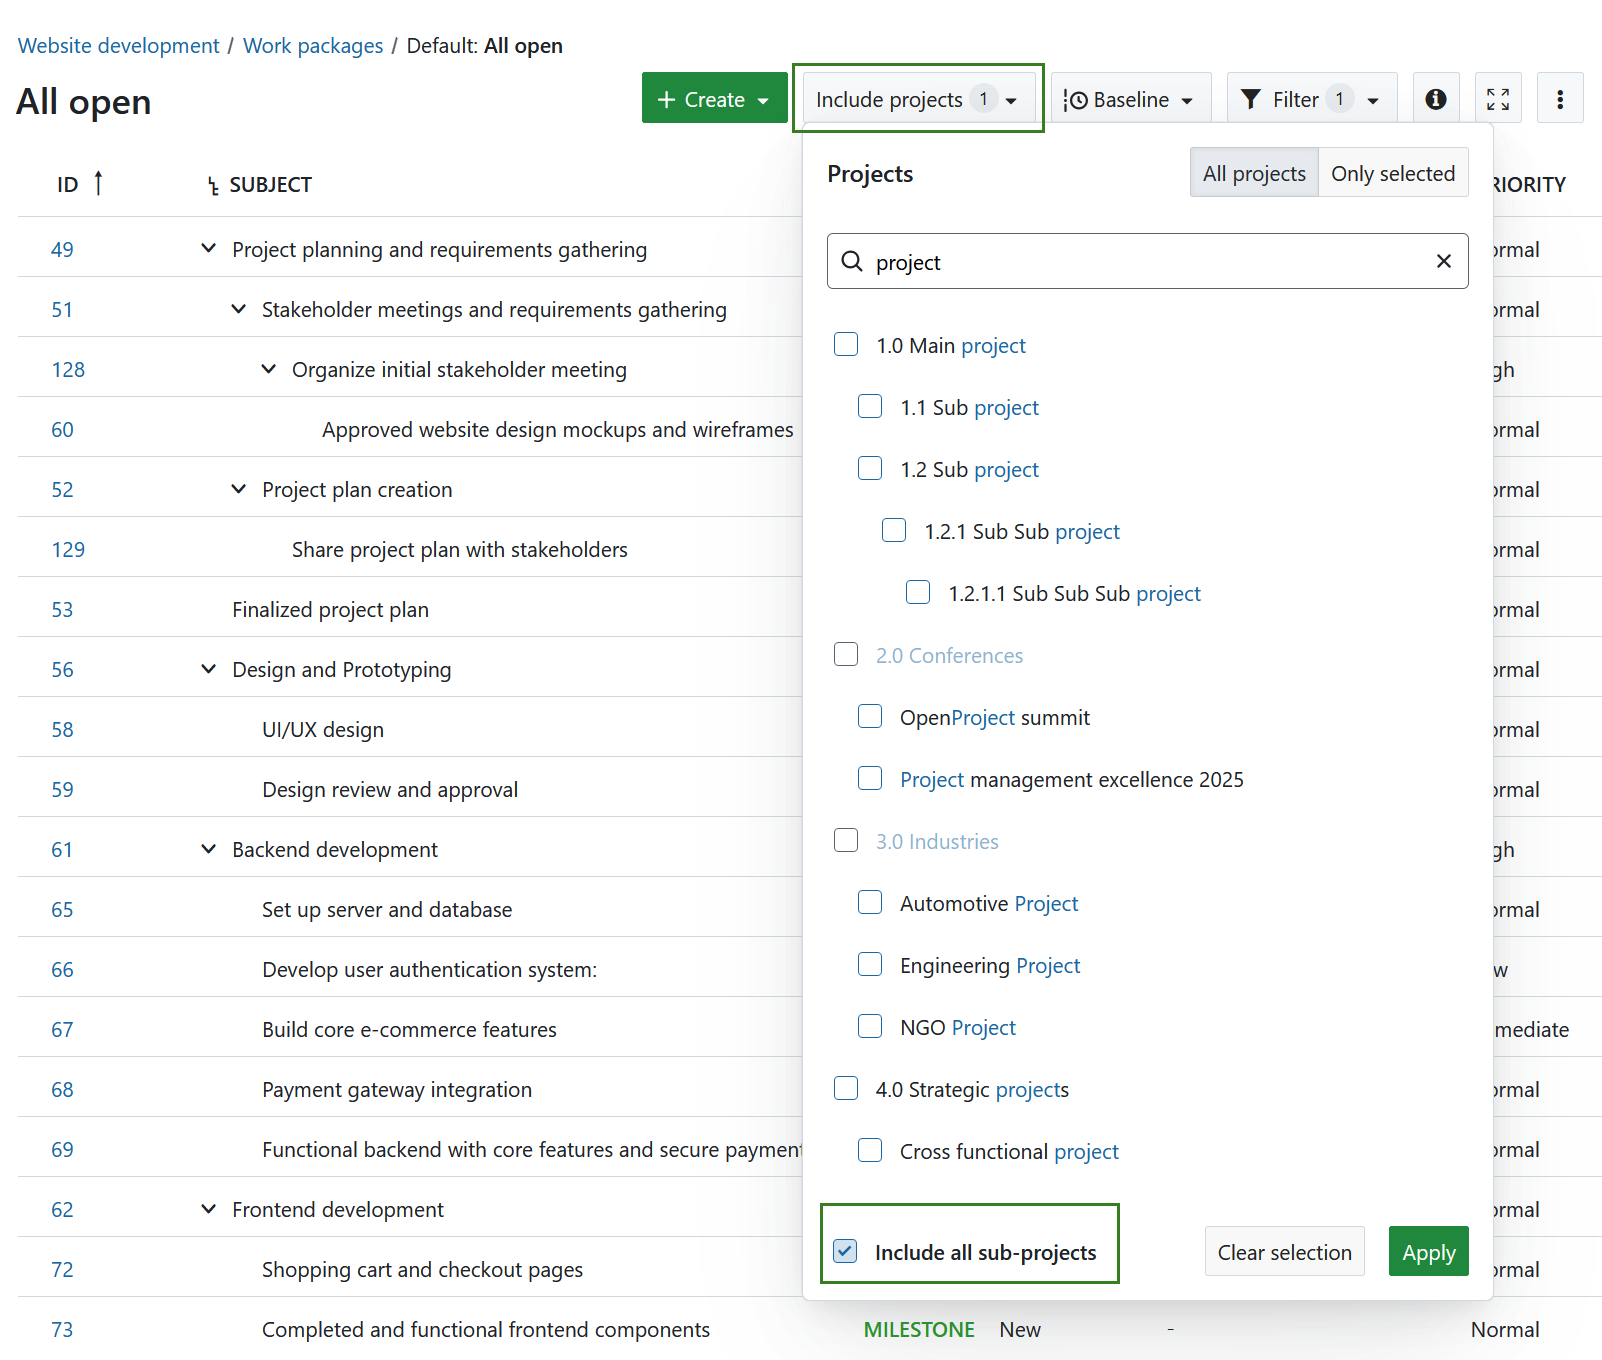Clear the project search with the X icon
The width and height of the screenshot is (1602, 1360).
coord(1443,261)
